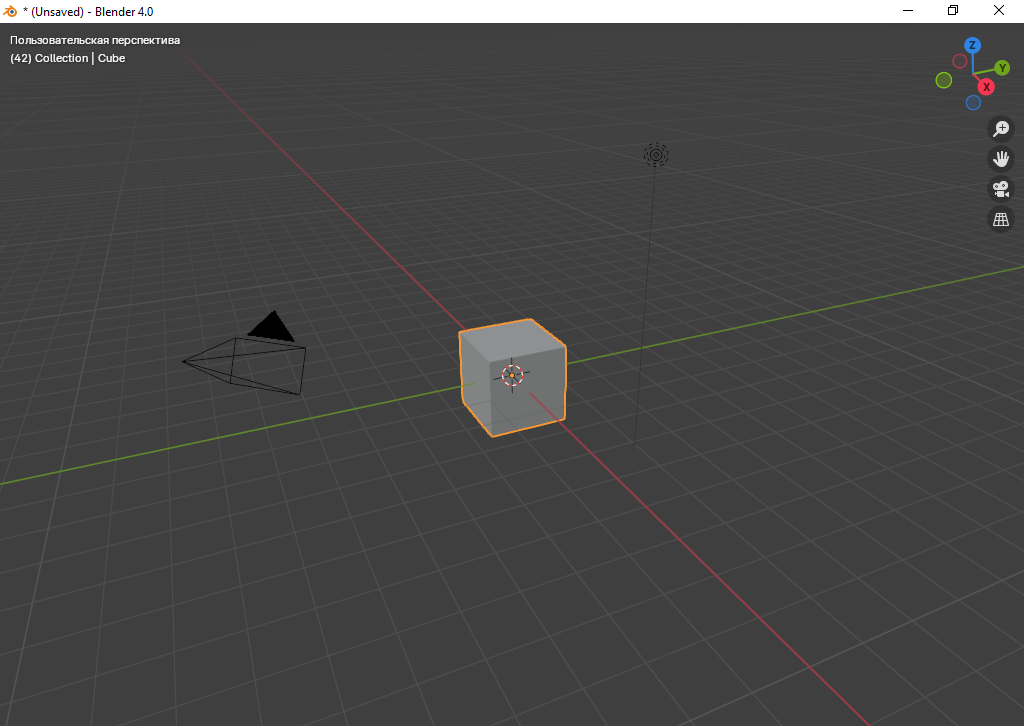
Task: Click the negative Z axis gizmo circle
Action: (x=973, y=103)
